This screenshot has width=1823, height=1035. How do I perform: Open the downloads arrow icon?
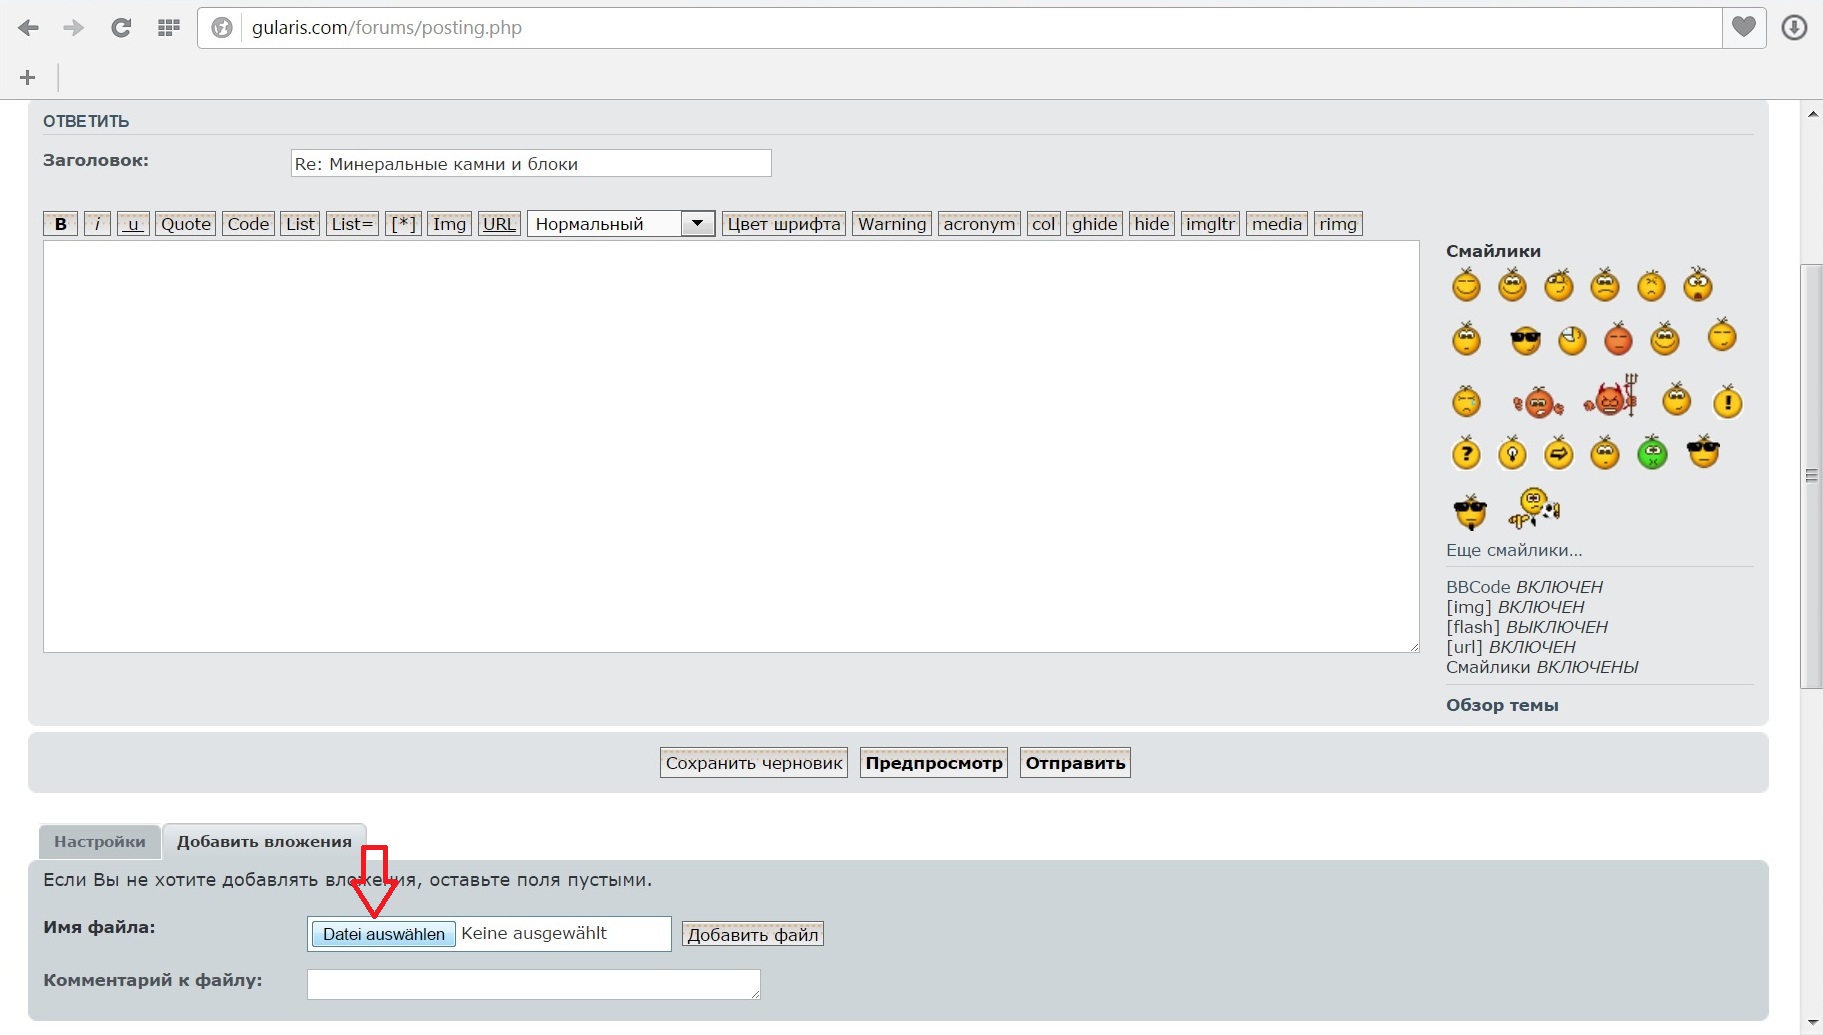pyautogui.click(x=1794, y=28)
